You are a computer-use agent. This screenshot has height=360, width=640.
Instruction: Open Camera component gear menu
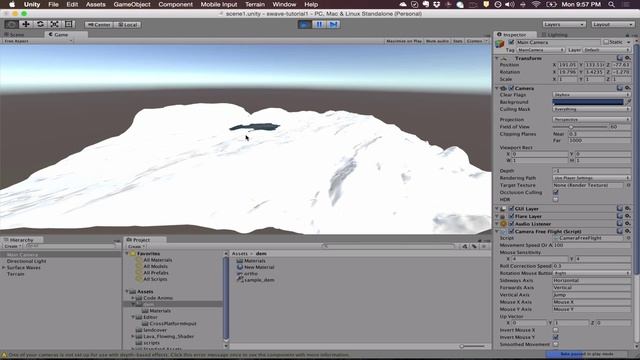[x=628, y=88]
